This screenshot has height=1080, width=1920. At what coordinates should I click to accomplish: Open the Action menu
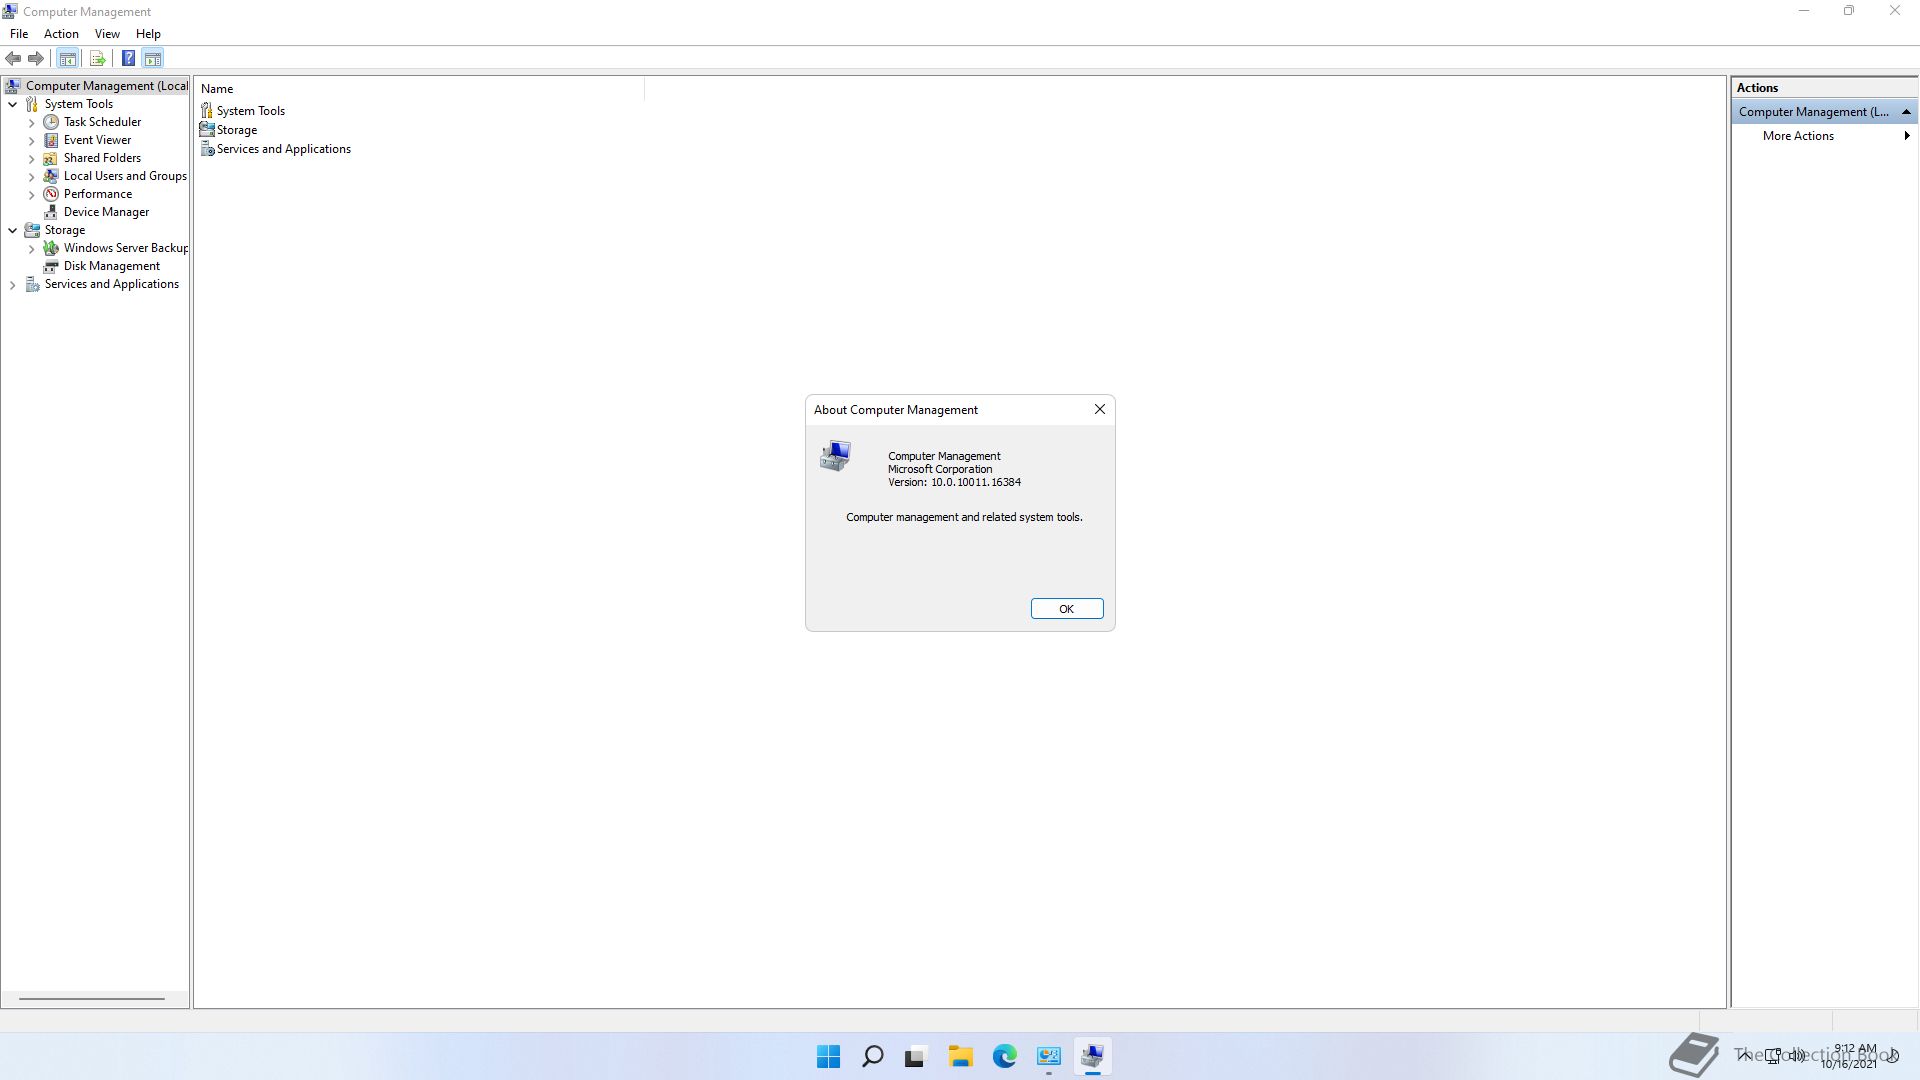[61, 34]
